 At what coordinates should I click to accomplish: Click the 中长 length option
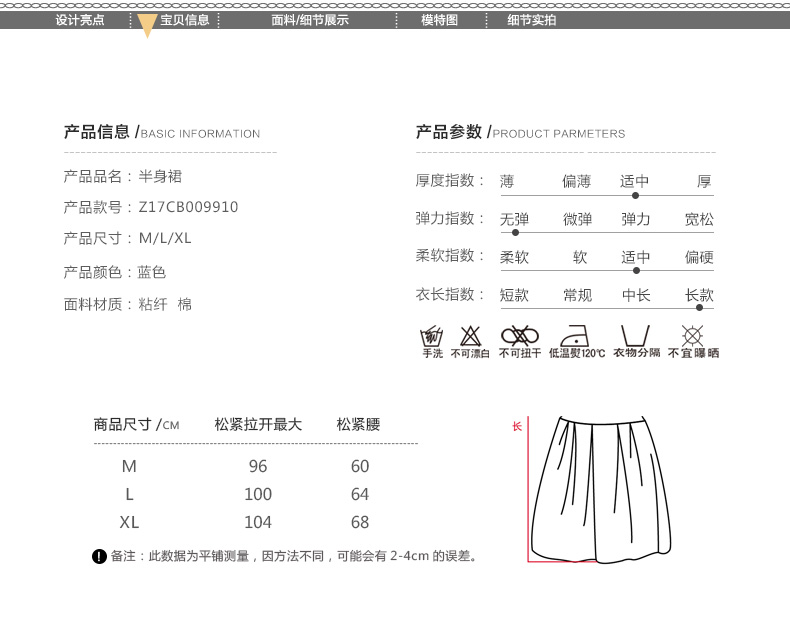pyautogui.click(x=636, y=295)
